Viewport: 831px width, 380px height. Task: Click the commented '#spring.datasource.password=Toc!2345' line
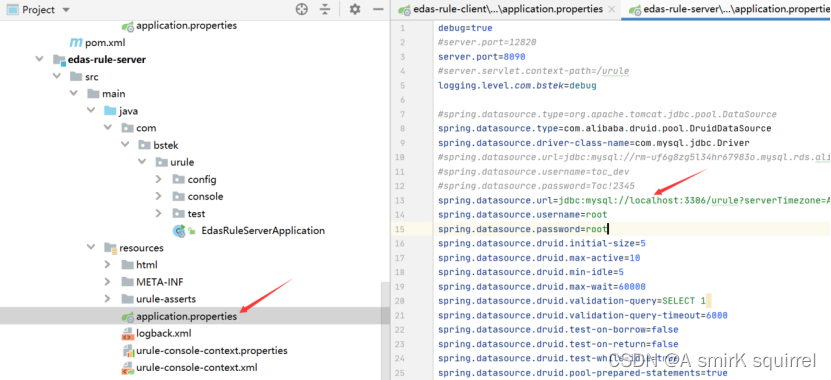(536, 186)
